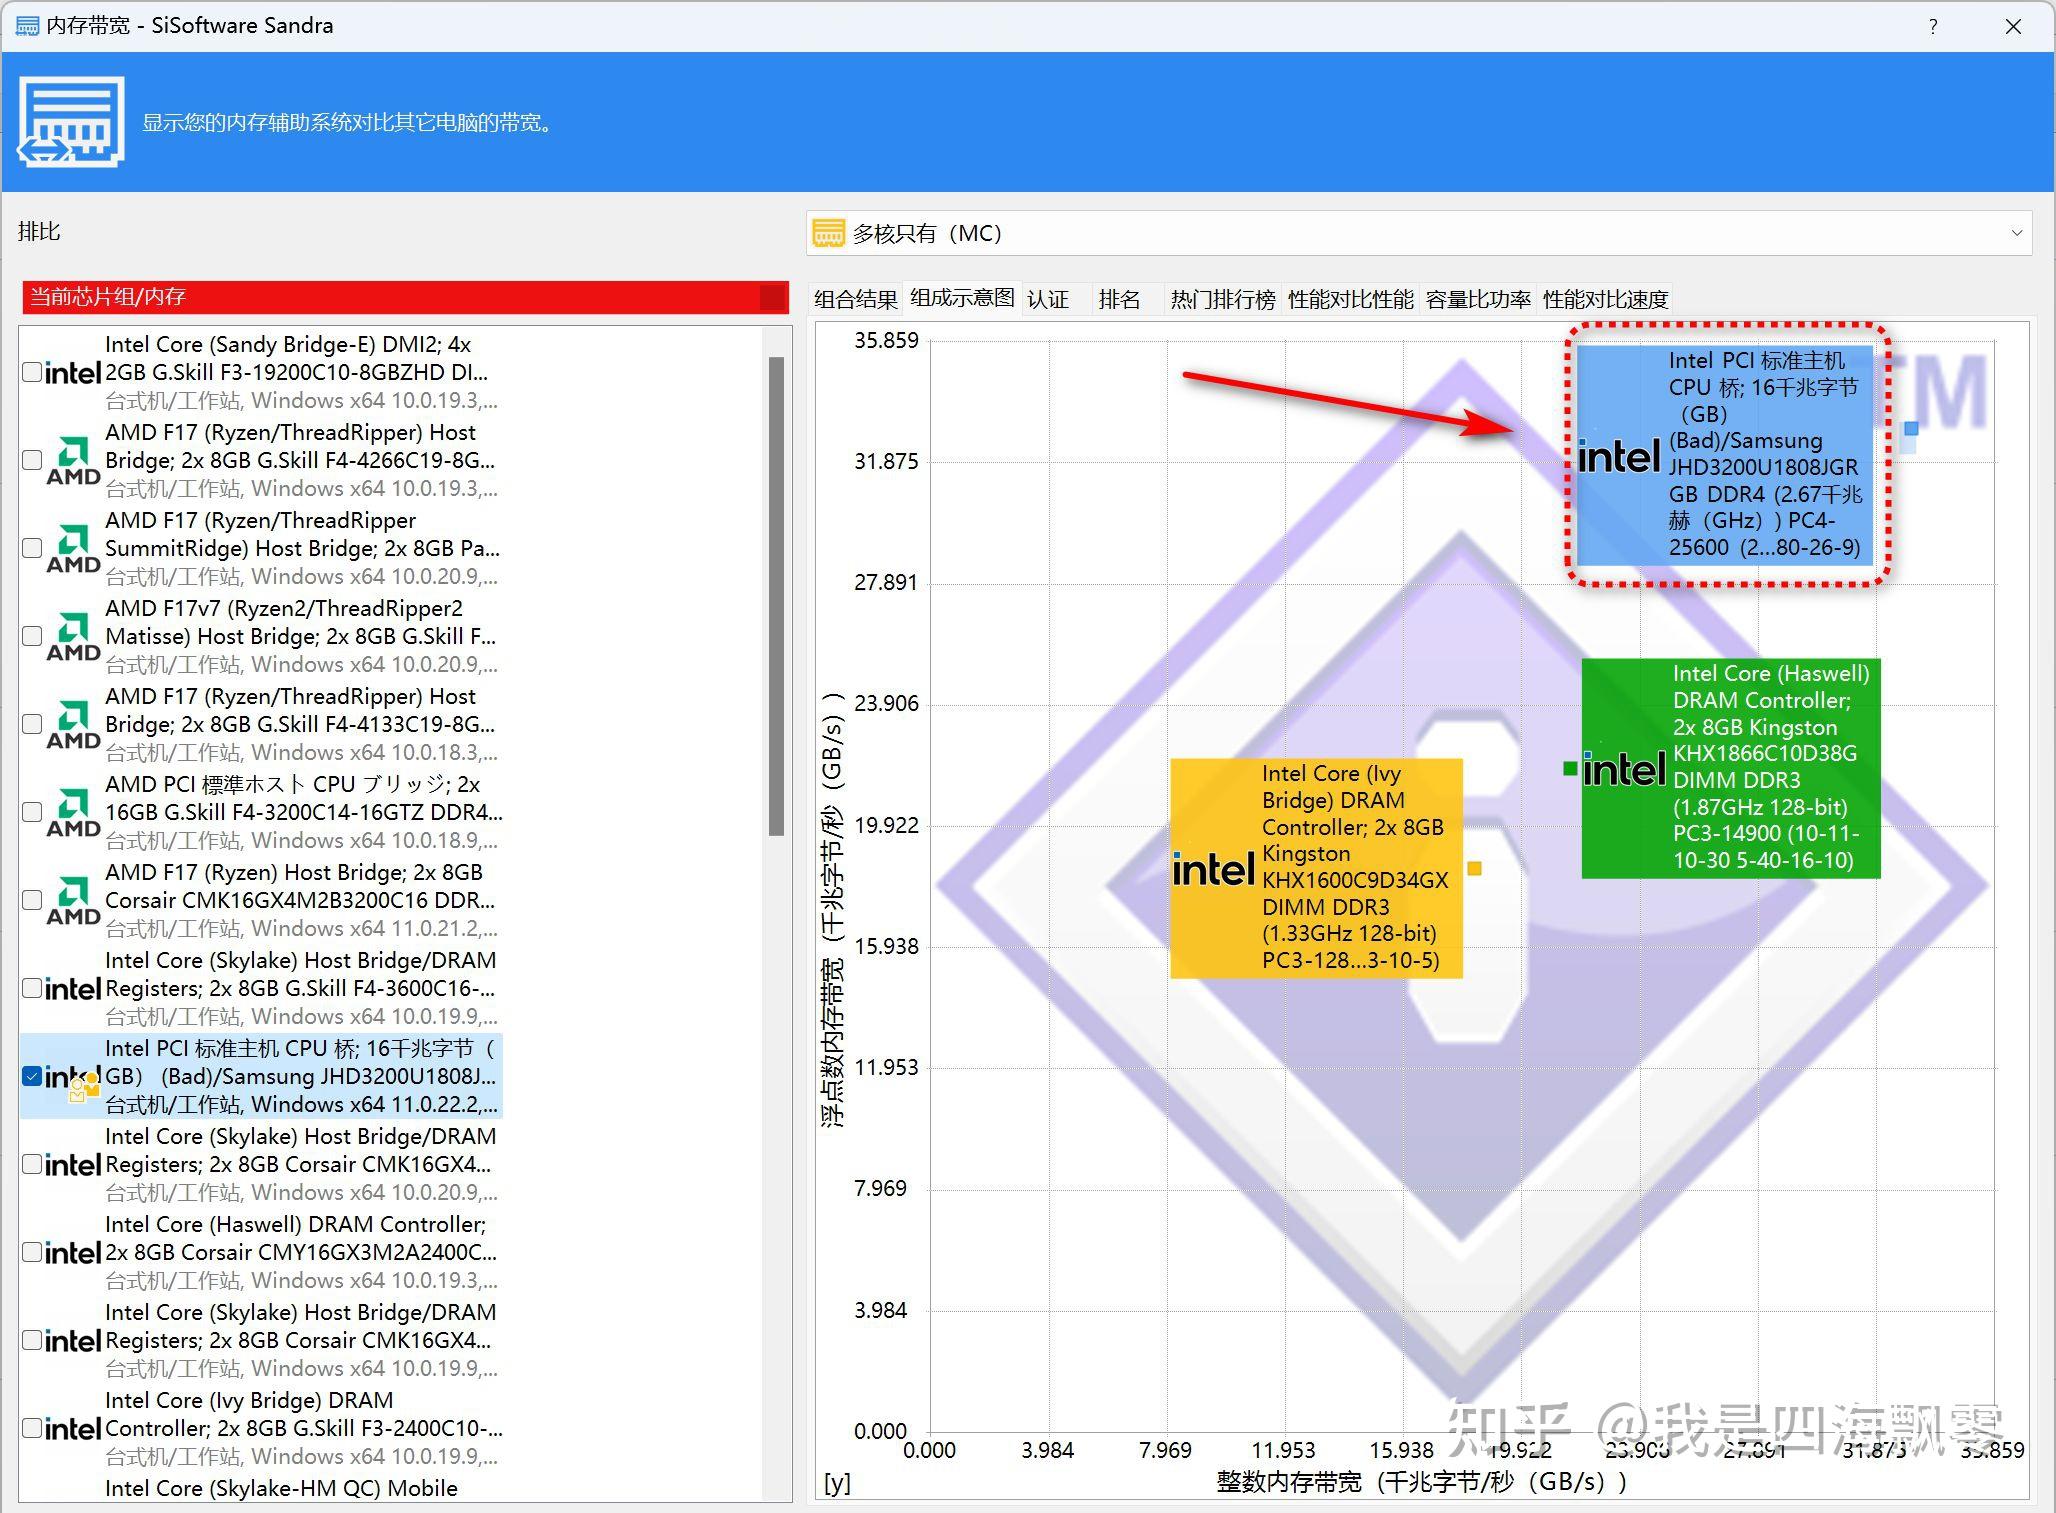Open the help question mark button
Viewport: 2056px width, 1513px height.
pyautogui.click(x=1933, y=27)
